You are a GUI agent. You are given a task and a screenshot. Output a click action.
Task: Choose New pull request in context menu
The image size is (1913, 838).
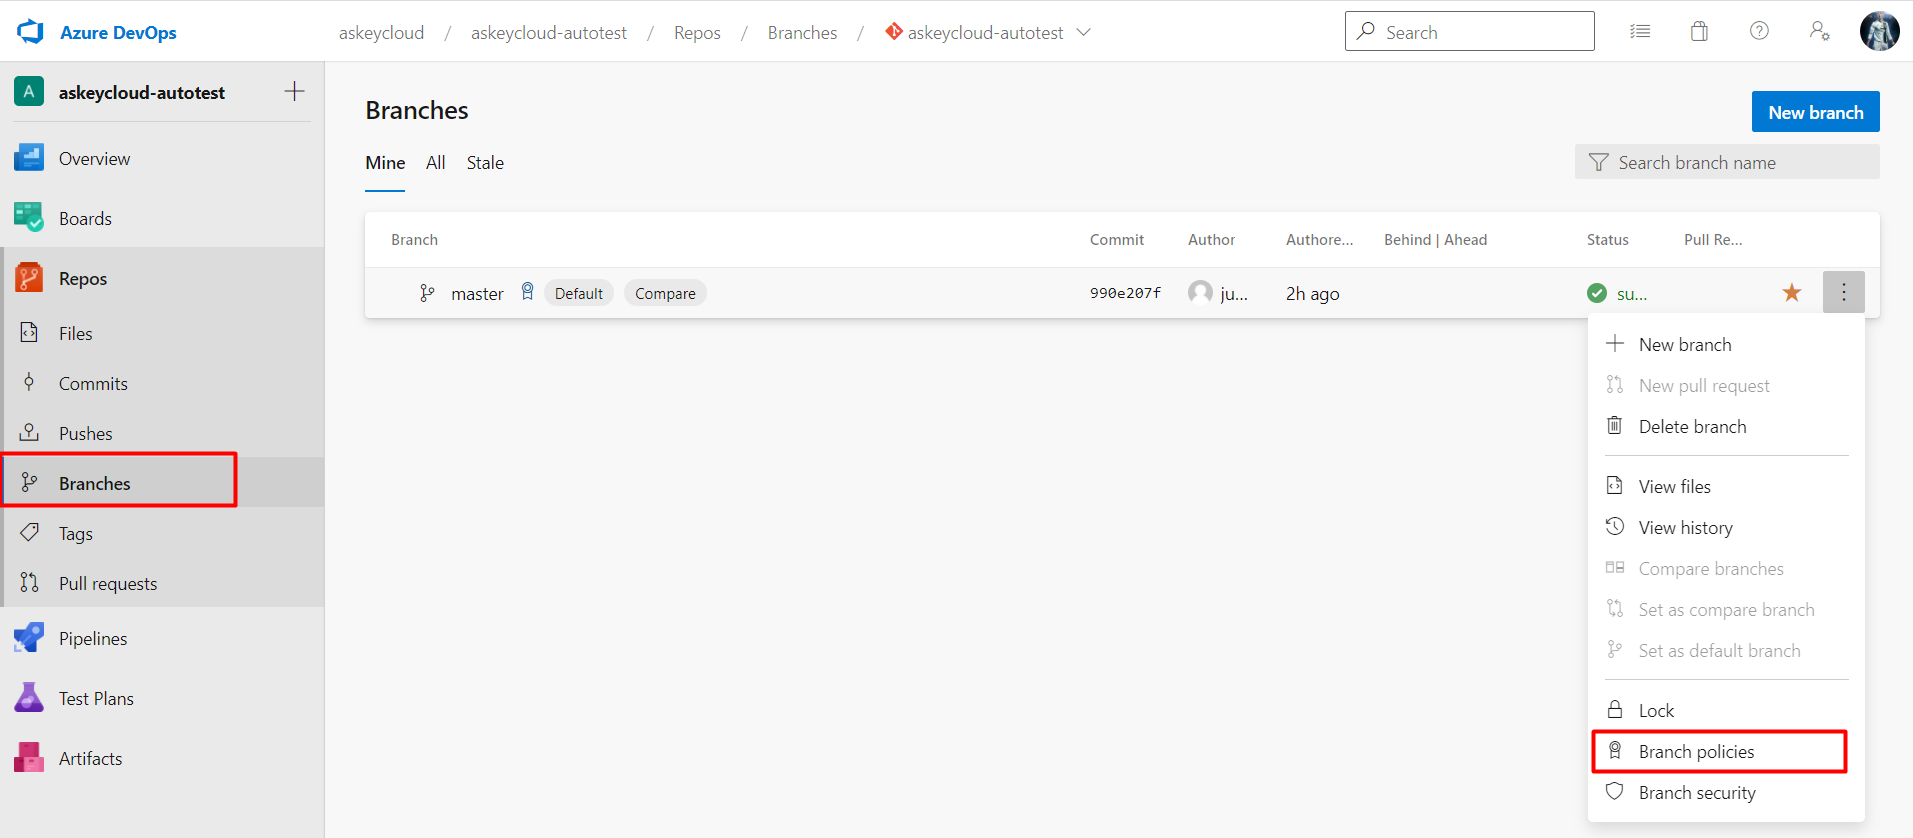tap(1726, 385)
